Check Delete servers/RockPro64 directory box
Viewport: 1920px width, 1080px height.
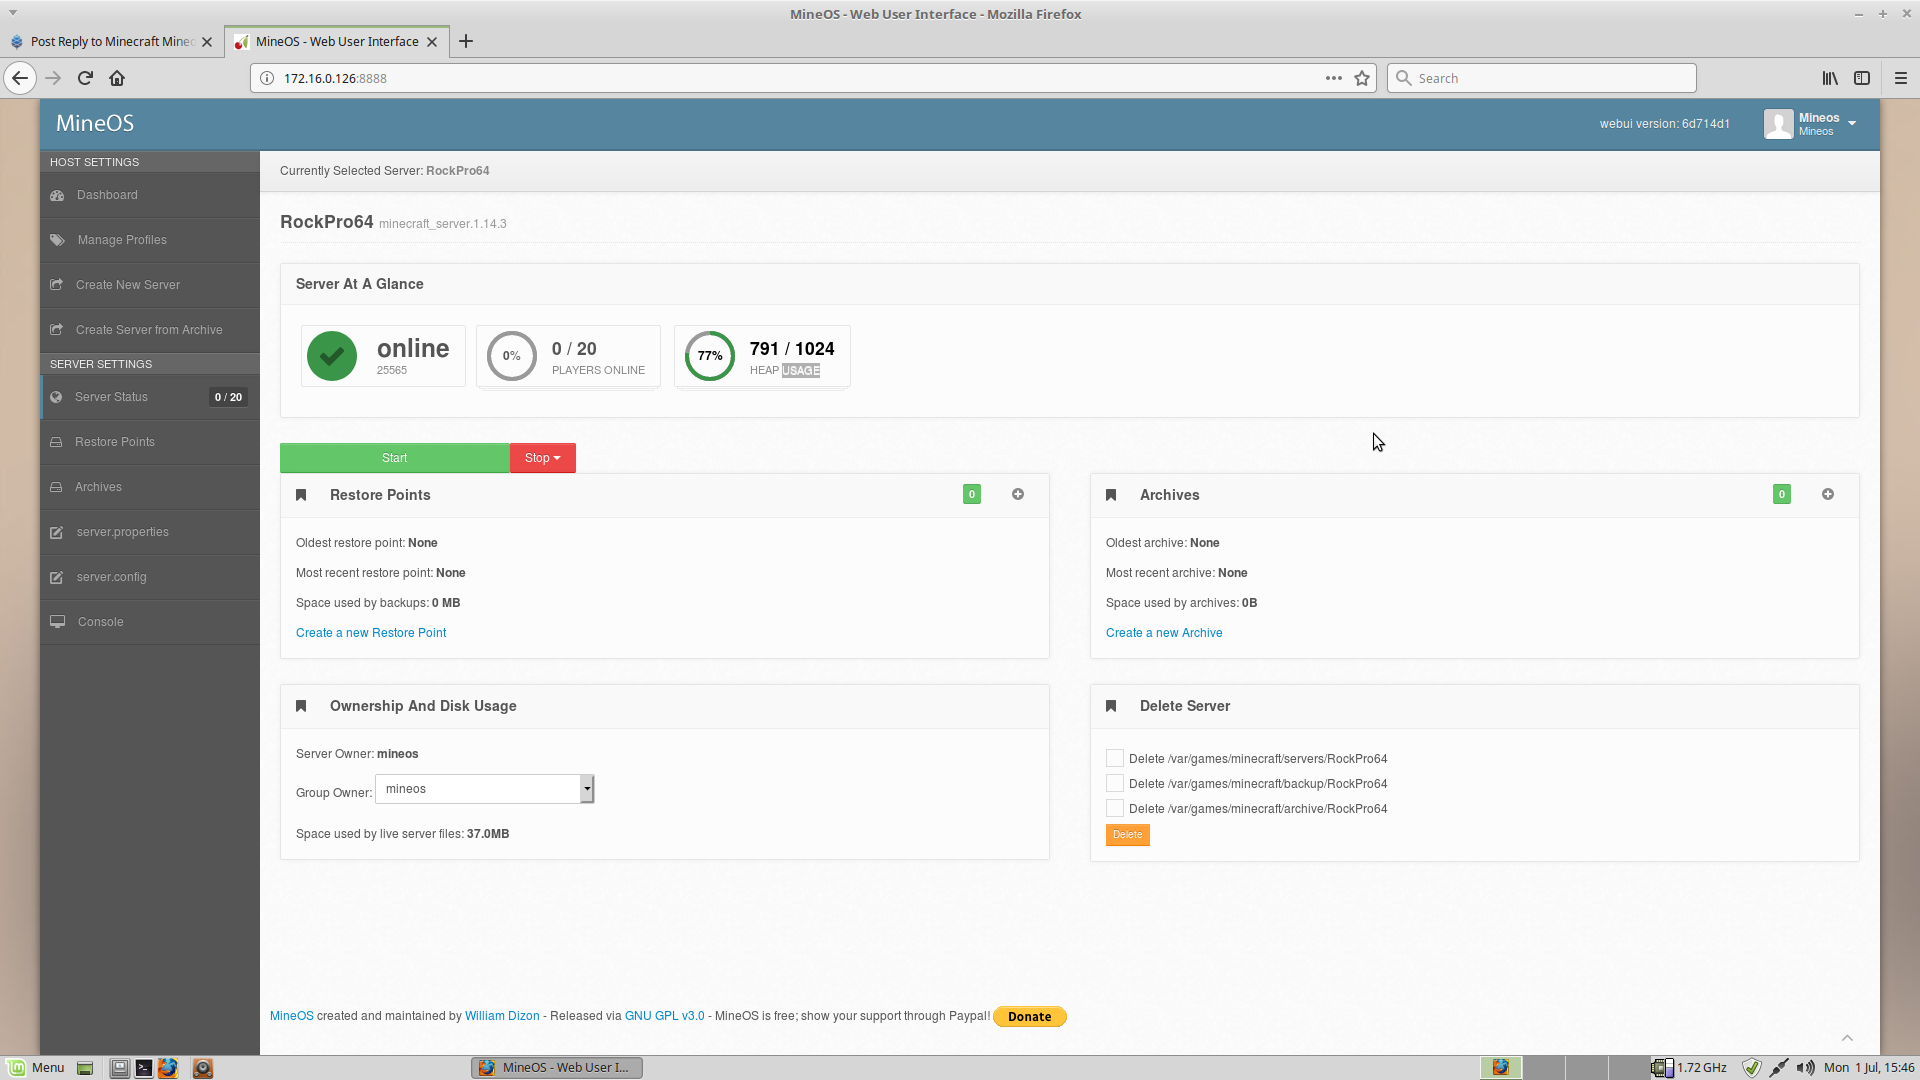coord(1115,758)
